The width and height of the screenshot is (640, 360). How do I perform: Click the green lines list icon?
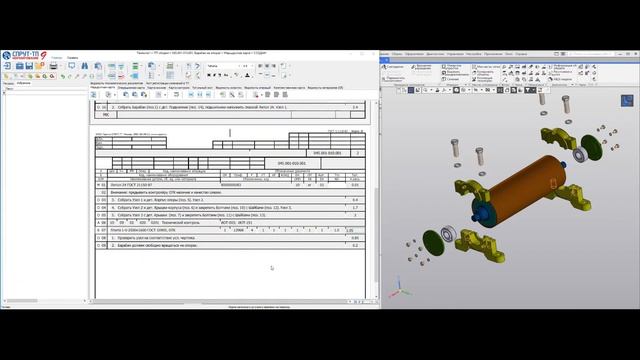pos(135,66)
